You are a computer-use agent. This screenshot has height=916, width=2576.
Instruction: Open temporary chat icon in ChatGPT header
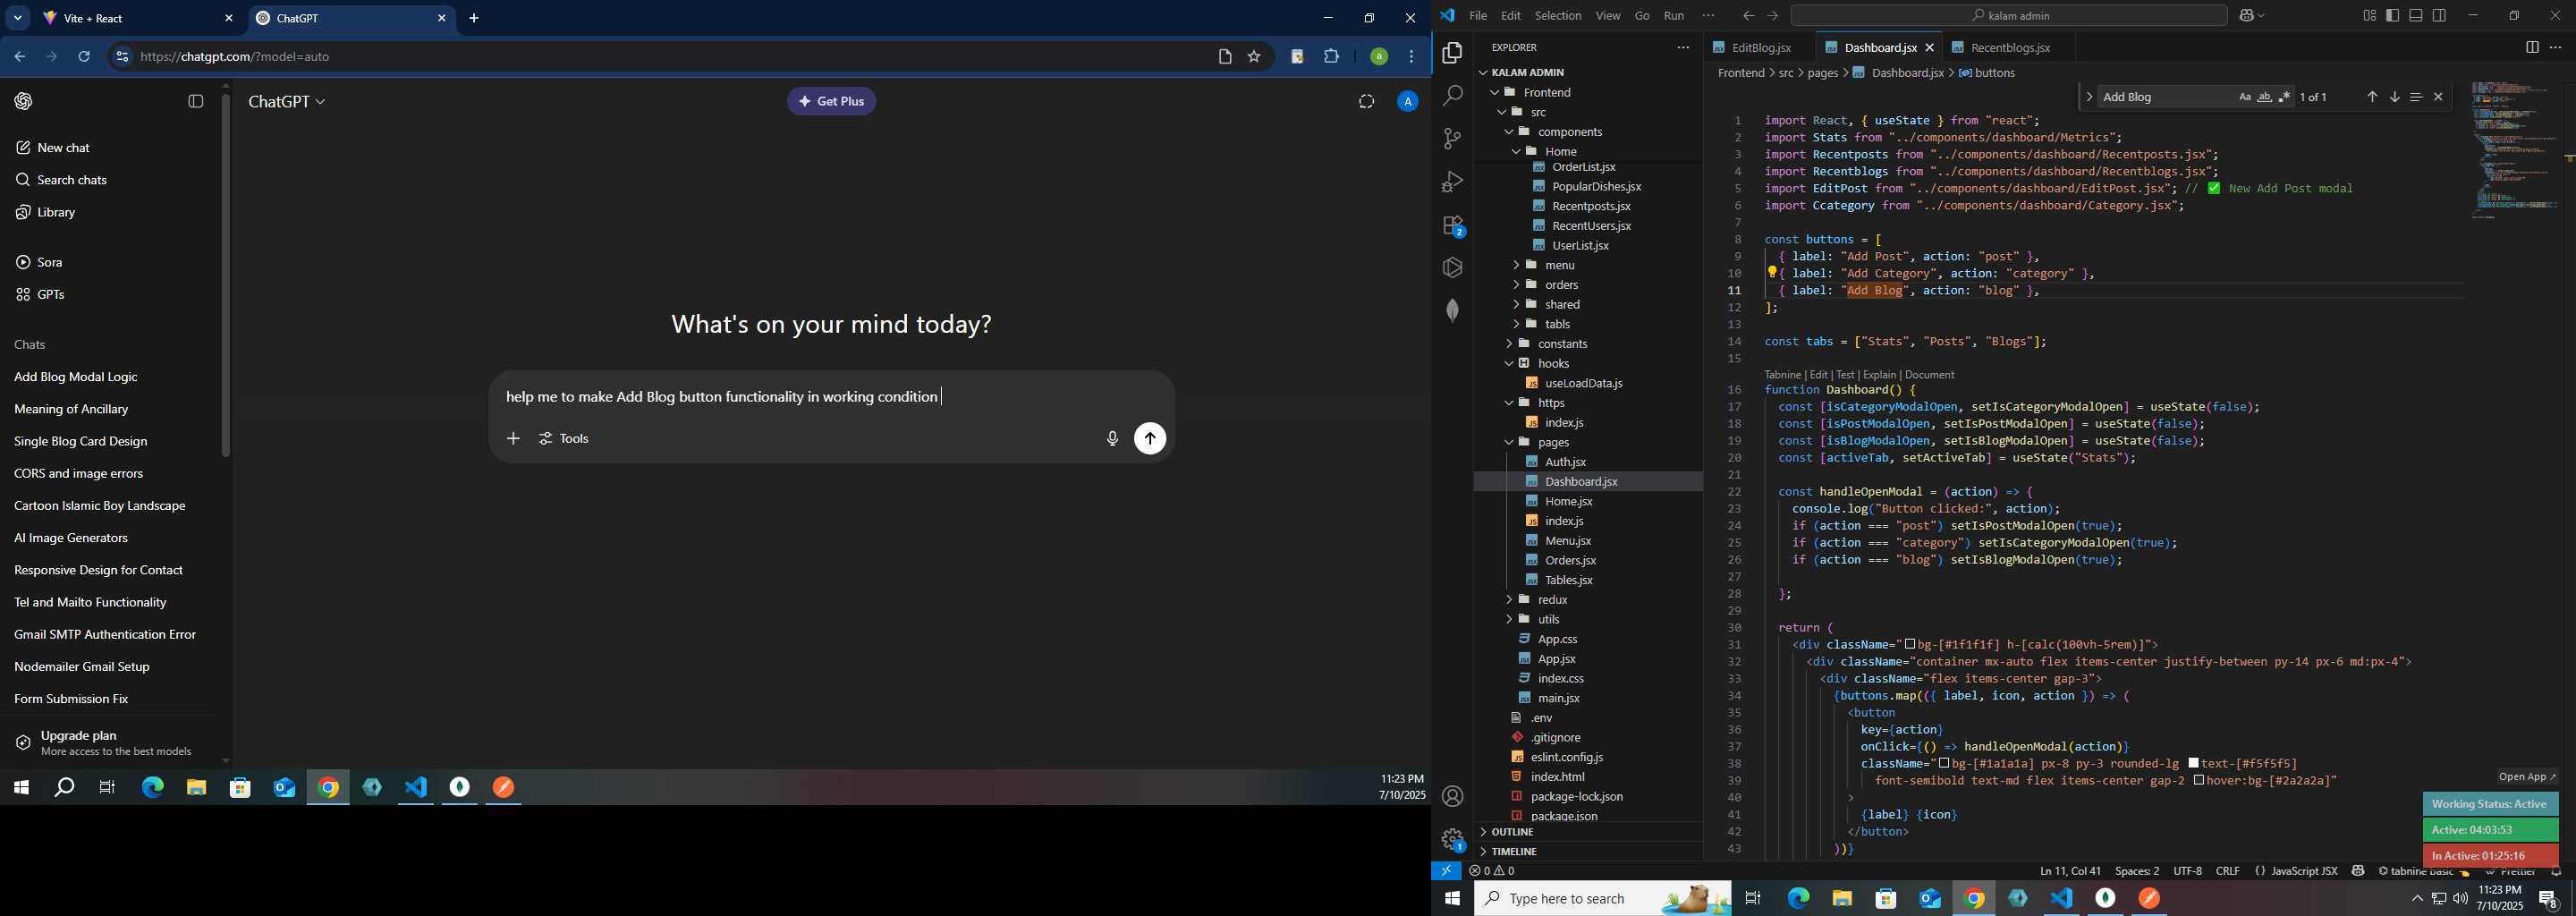[x=1366, y=101]
